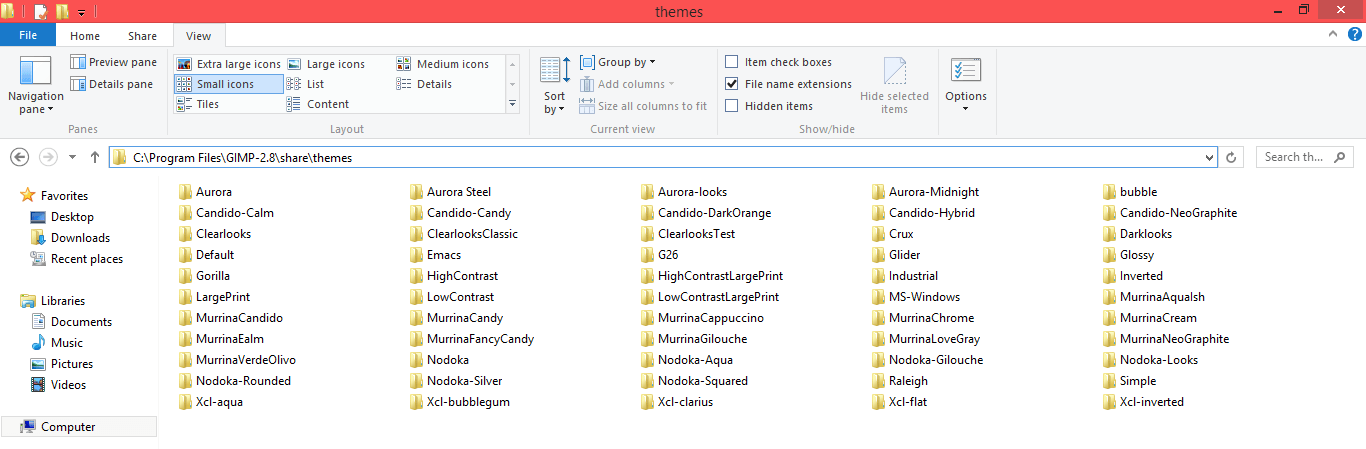Enable Item check boxes
Viewport: 1366px width, 449px height.
pos(732,62)
